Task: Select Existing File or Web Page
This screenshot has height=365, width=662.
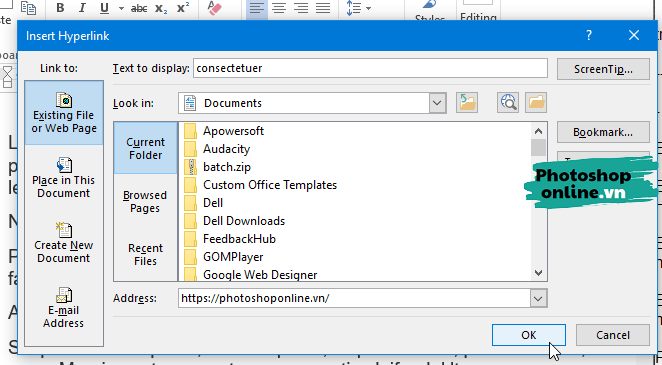Action: coord(64,113)
